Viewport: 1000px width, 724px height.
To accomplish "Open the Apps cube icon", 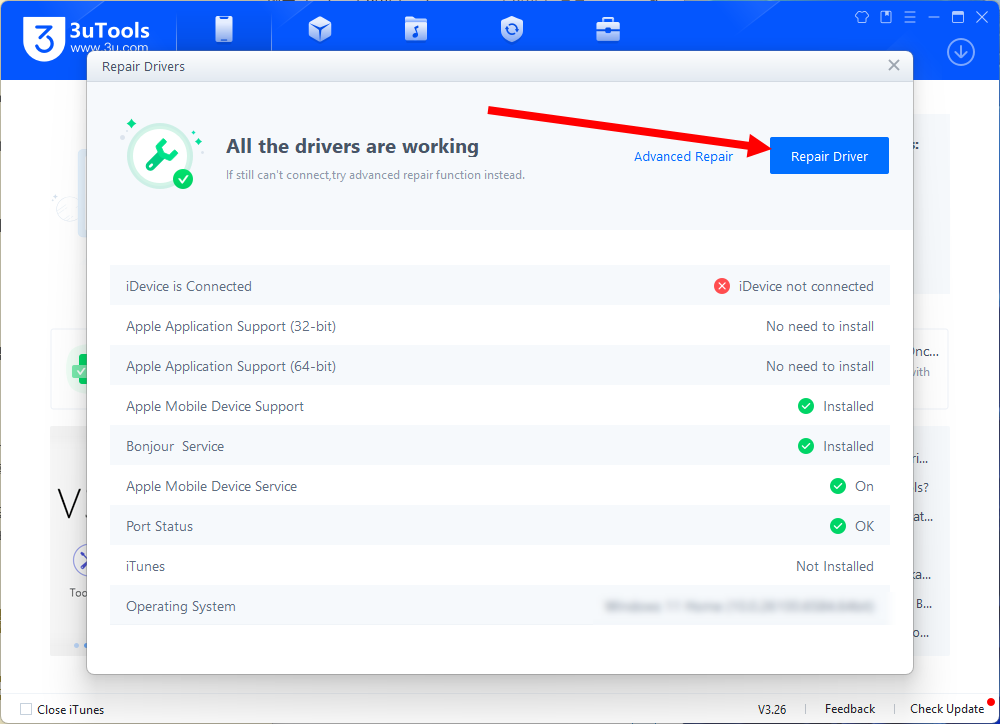I will pos(320,29).
